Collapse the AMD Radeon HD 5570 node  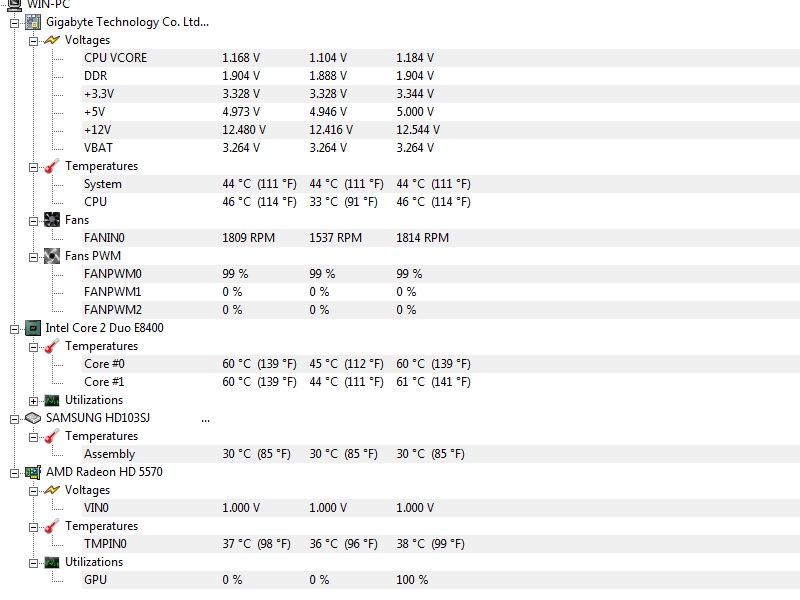click(14, 472)
